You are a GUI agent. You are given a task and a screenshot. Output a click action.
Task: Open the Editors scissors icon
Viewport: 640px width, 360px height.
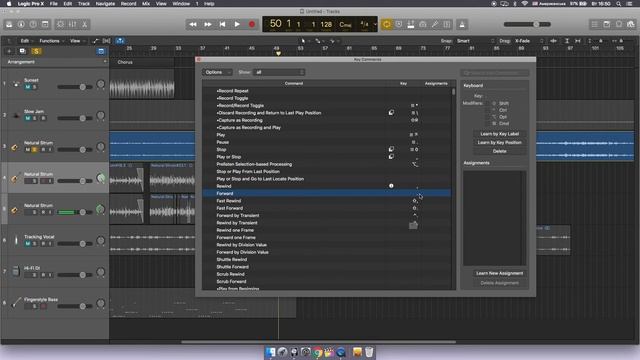(x=84, y=24)
